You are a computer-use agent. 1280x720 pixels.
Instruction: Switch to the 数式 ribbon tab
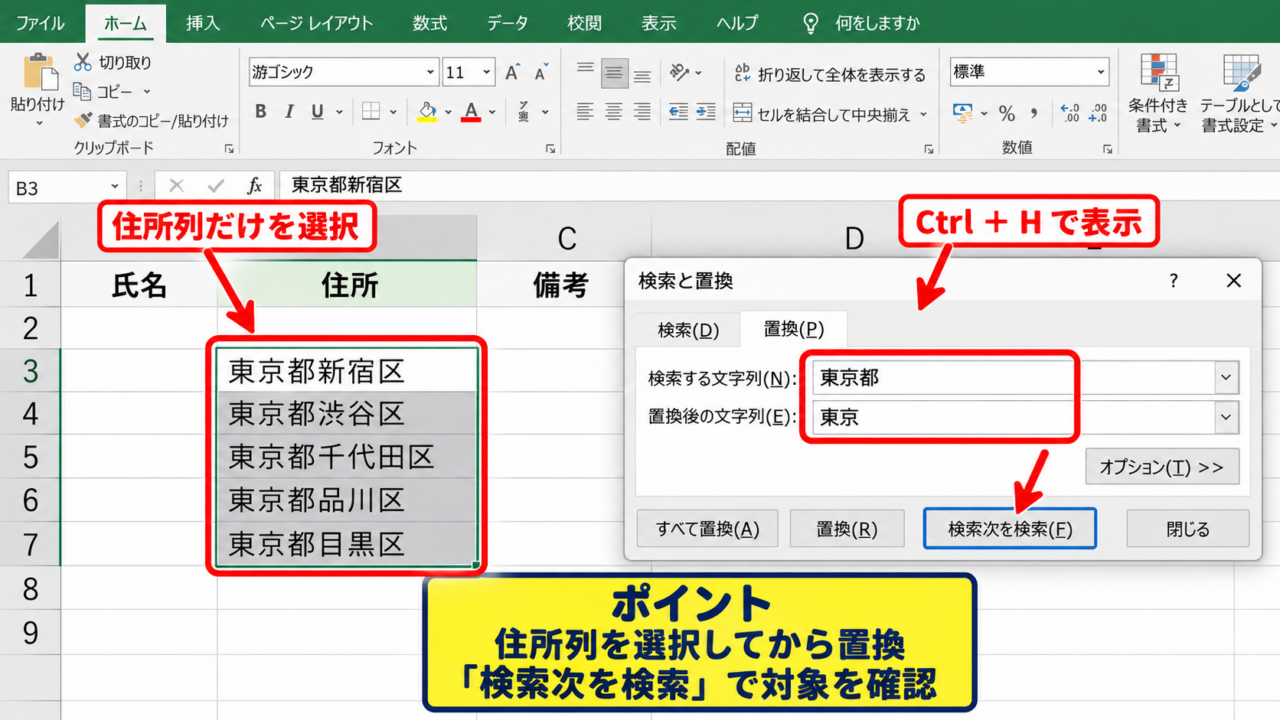click(430, 23)
